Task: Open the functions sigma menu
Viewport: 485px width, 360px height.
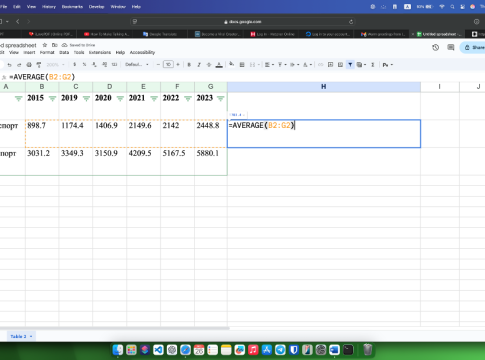Action: pos(373,65)
